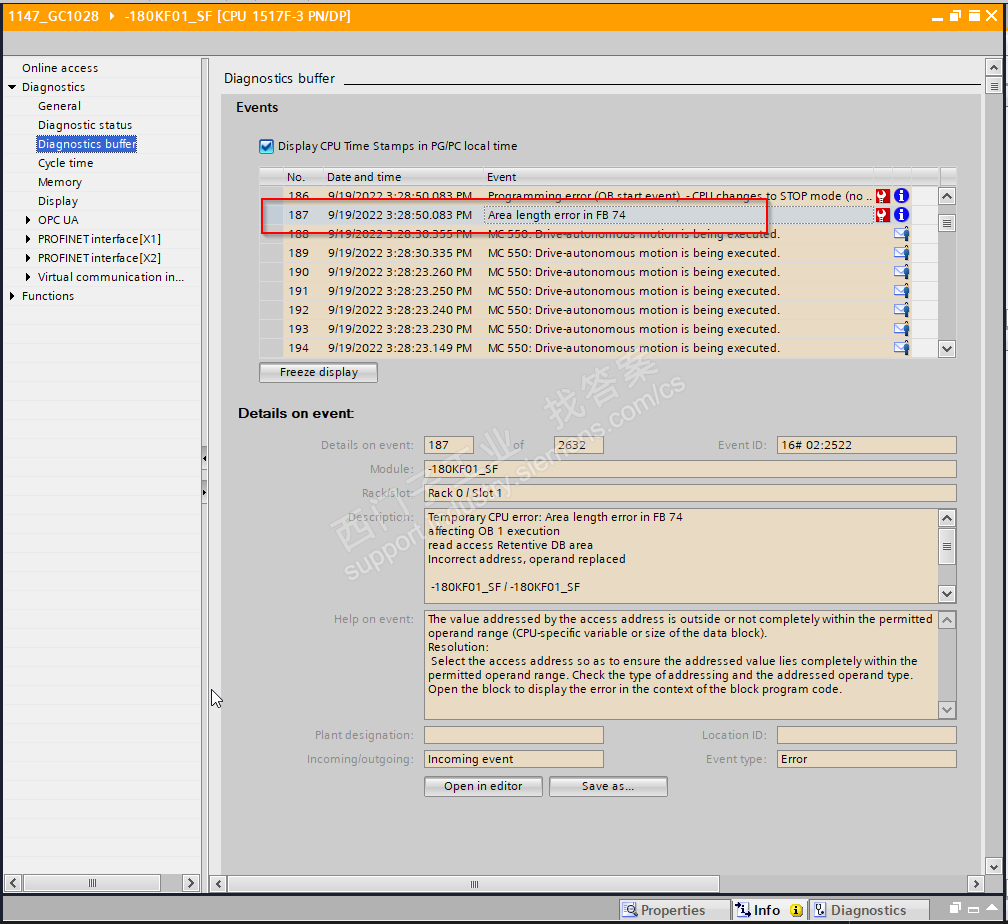Viewport: 1008px width, 924px height.
Task: Click the Event column header
Action: (x=678, y=177)
